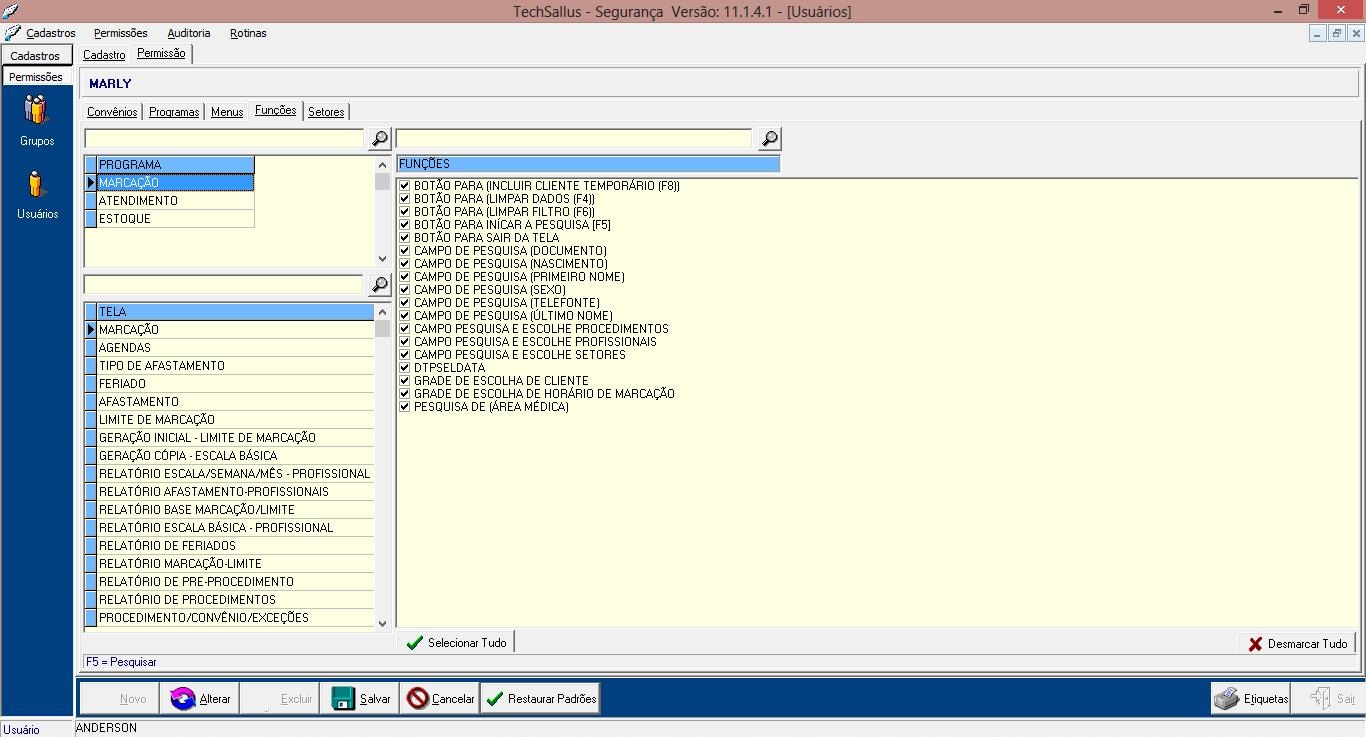
Task: Click scroll up arrow of TELA list
Action: tap(382, 312)
